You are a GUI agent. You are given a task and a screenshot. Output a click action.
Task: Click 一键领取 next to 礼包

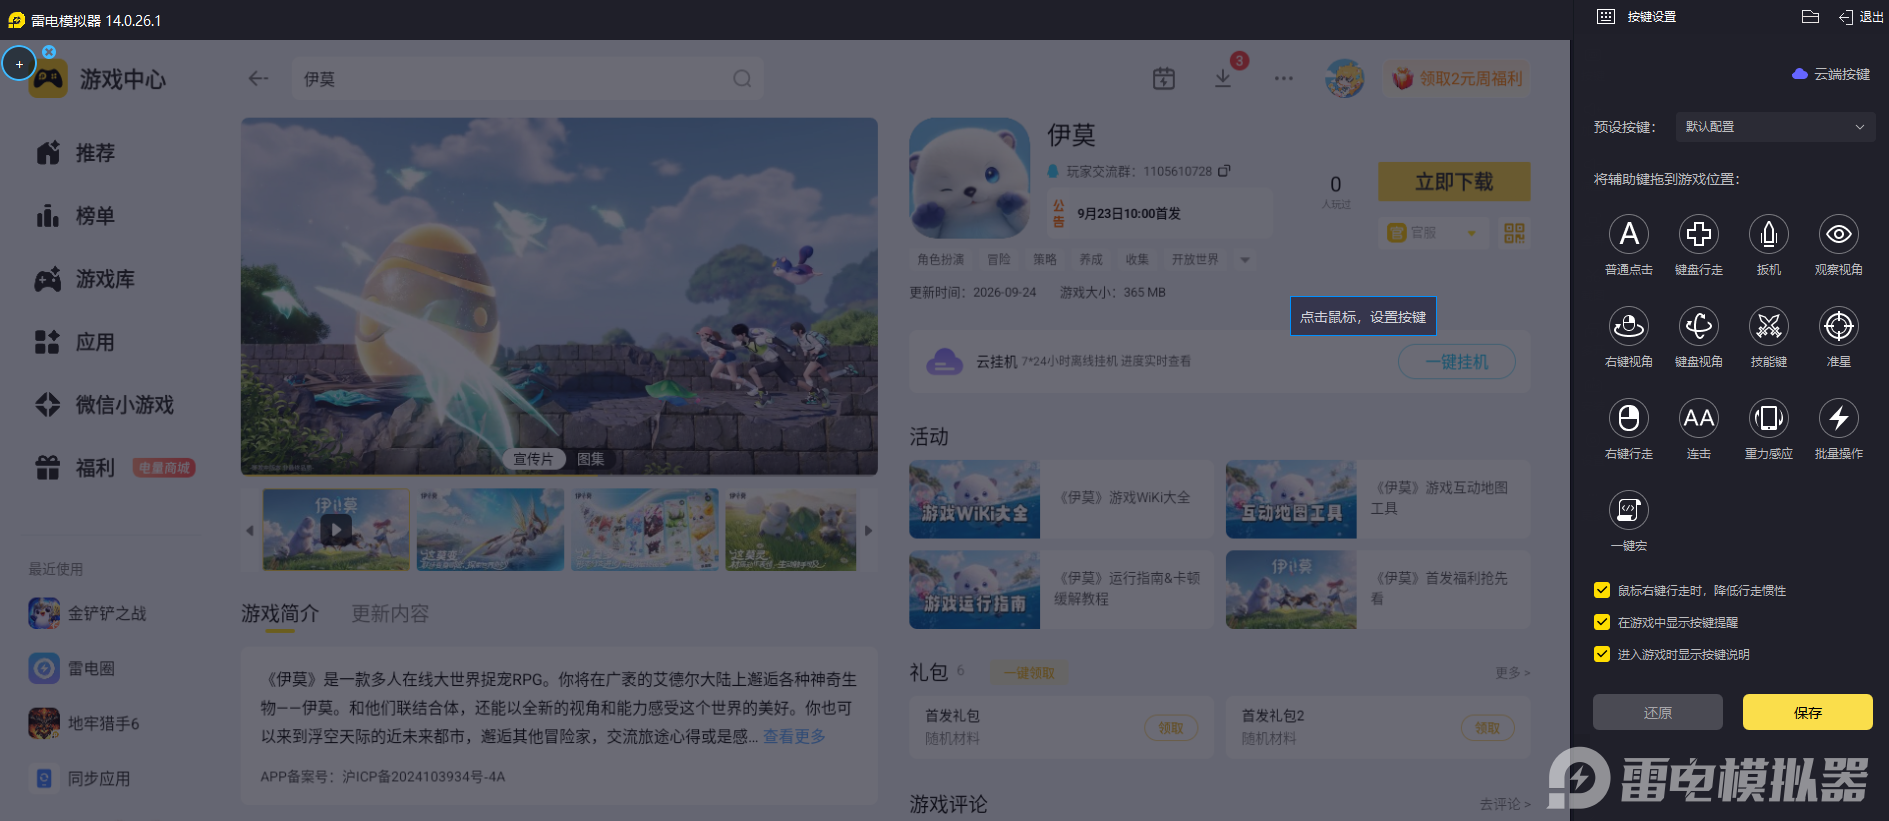pos(1029,673)
